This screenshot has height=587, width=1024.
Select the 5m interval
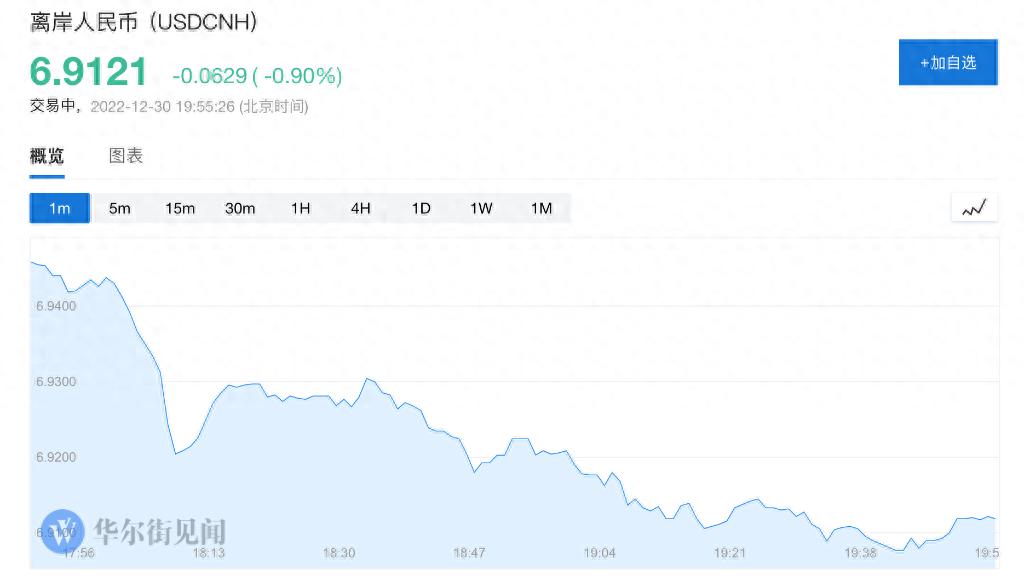pyautogui.click(x=120, y=208)
